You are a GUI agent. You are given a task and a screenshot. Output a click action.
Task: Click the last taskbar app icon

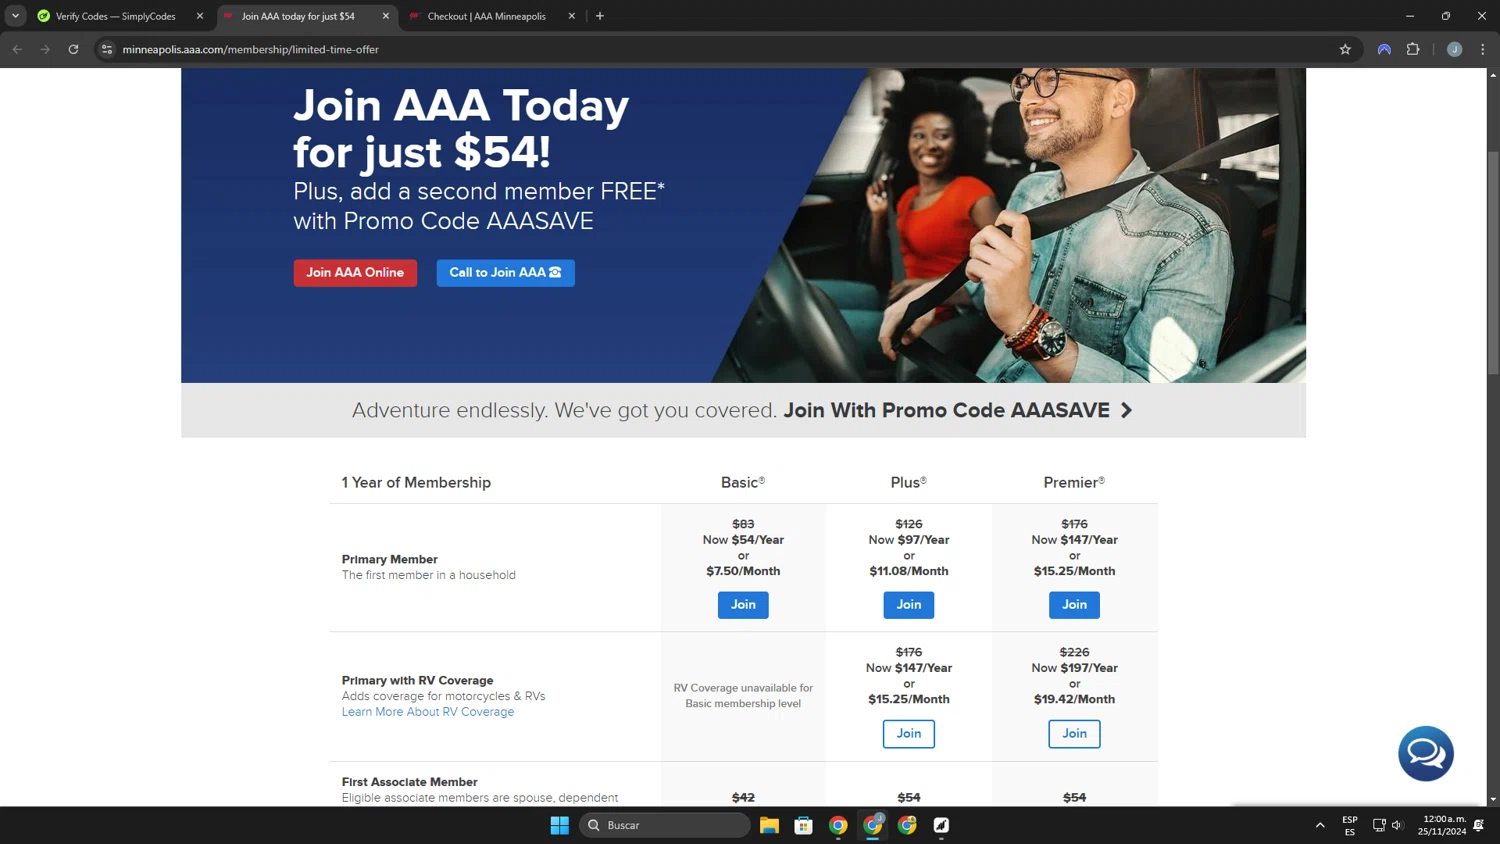[941, 825]
